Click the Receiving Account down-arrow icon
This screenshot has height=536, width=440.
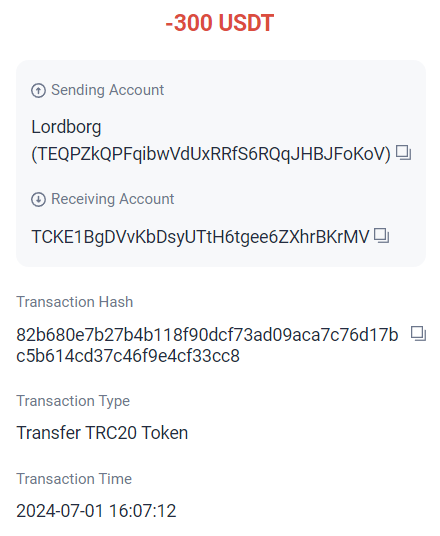(38, 199)
